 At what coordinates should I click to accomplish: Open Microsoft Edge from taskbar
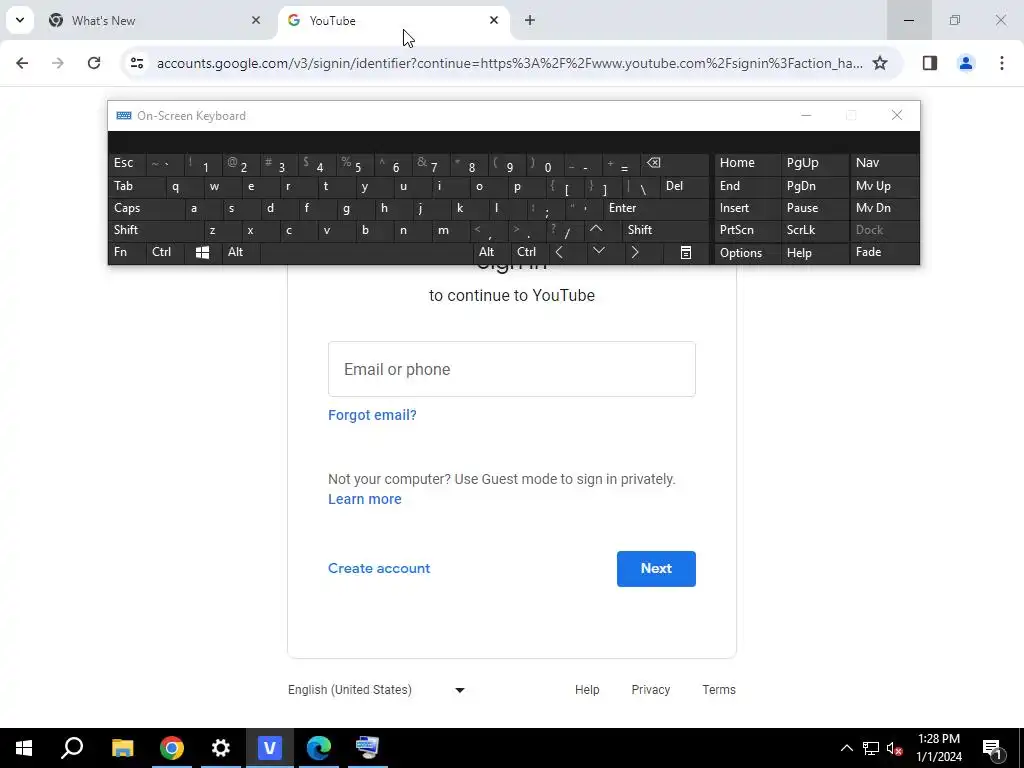(318, 748)
